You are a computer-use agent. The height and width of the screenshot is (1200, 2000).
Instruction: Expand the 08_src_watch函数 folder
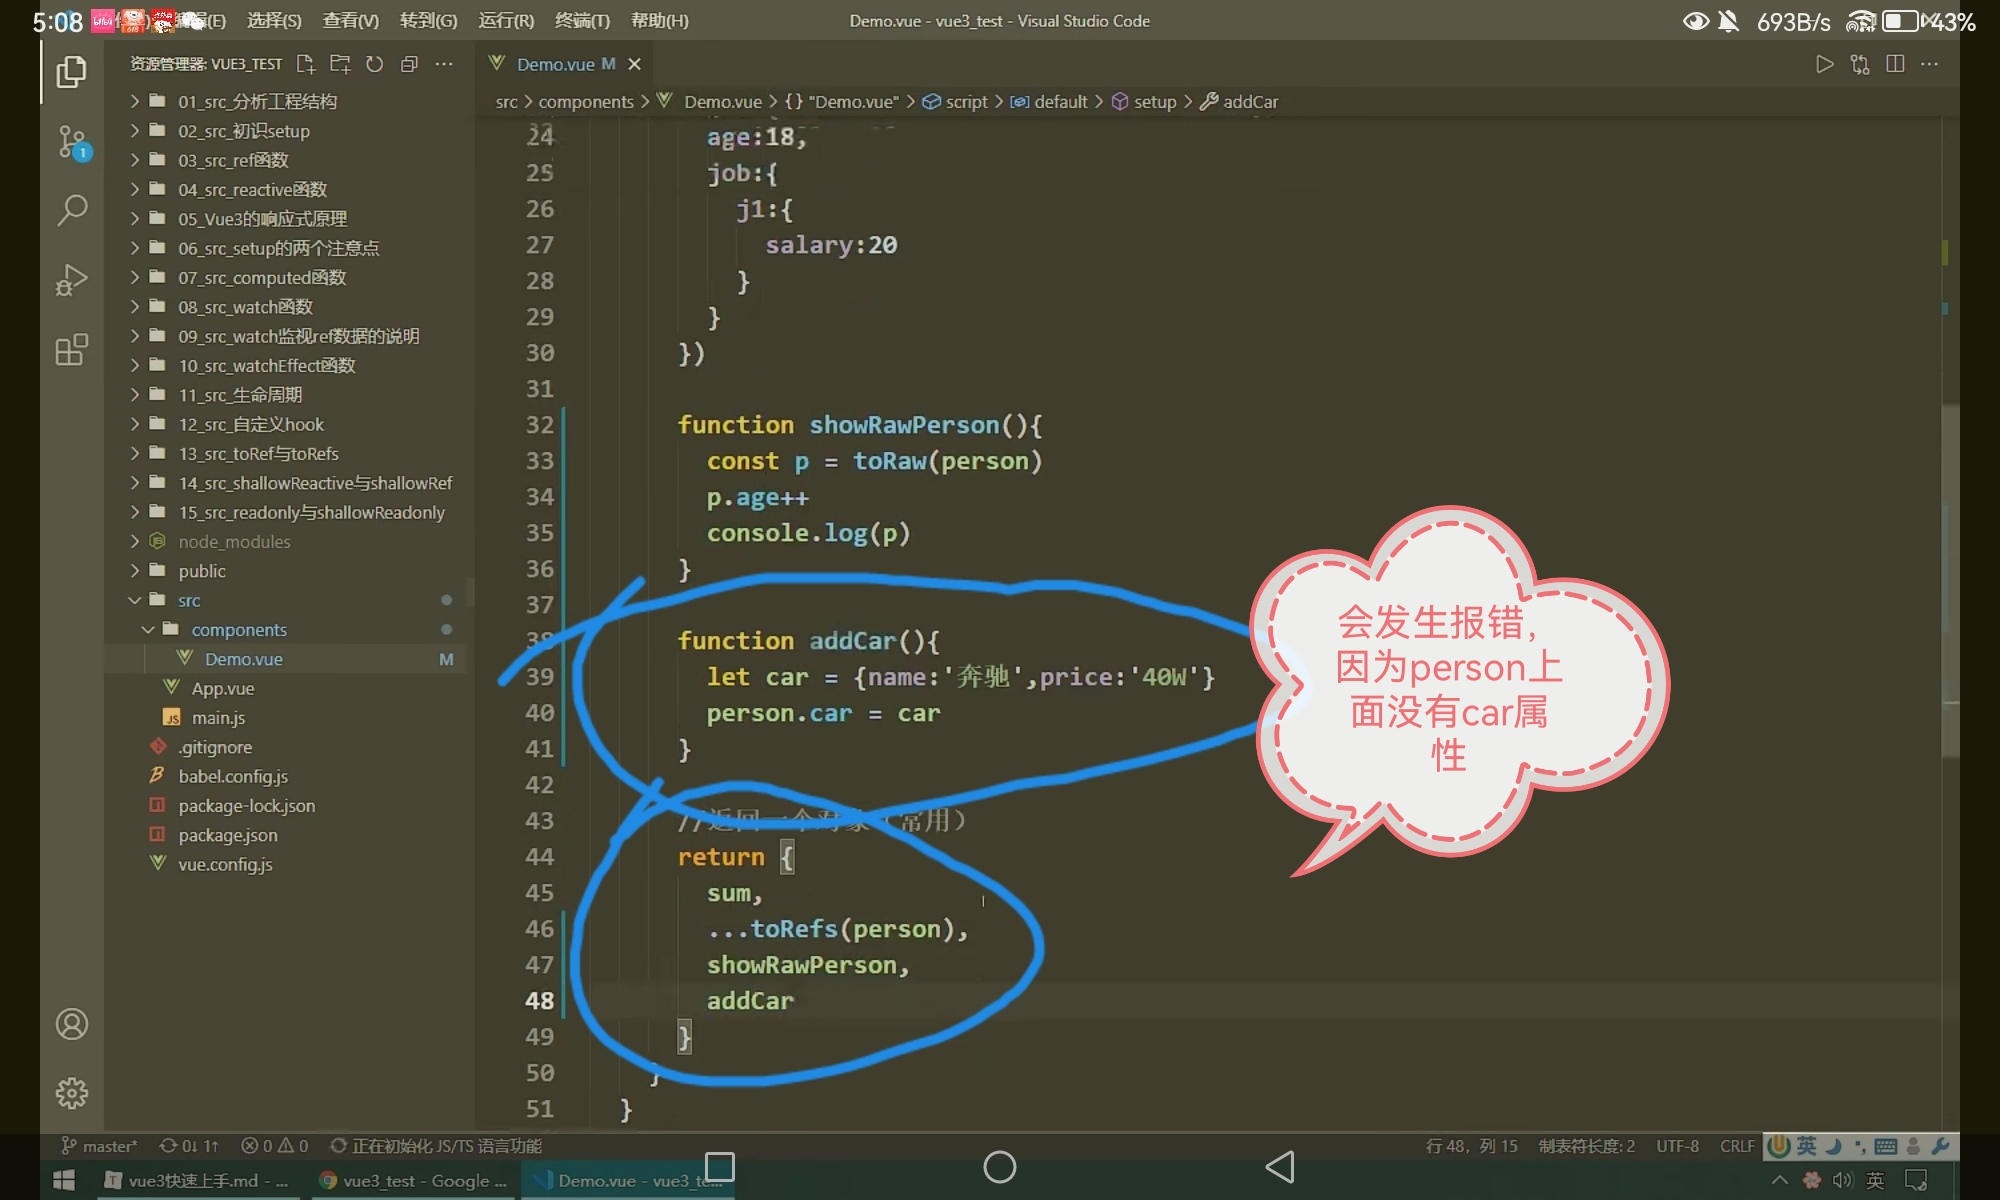(245, 307)
